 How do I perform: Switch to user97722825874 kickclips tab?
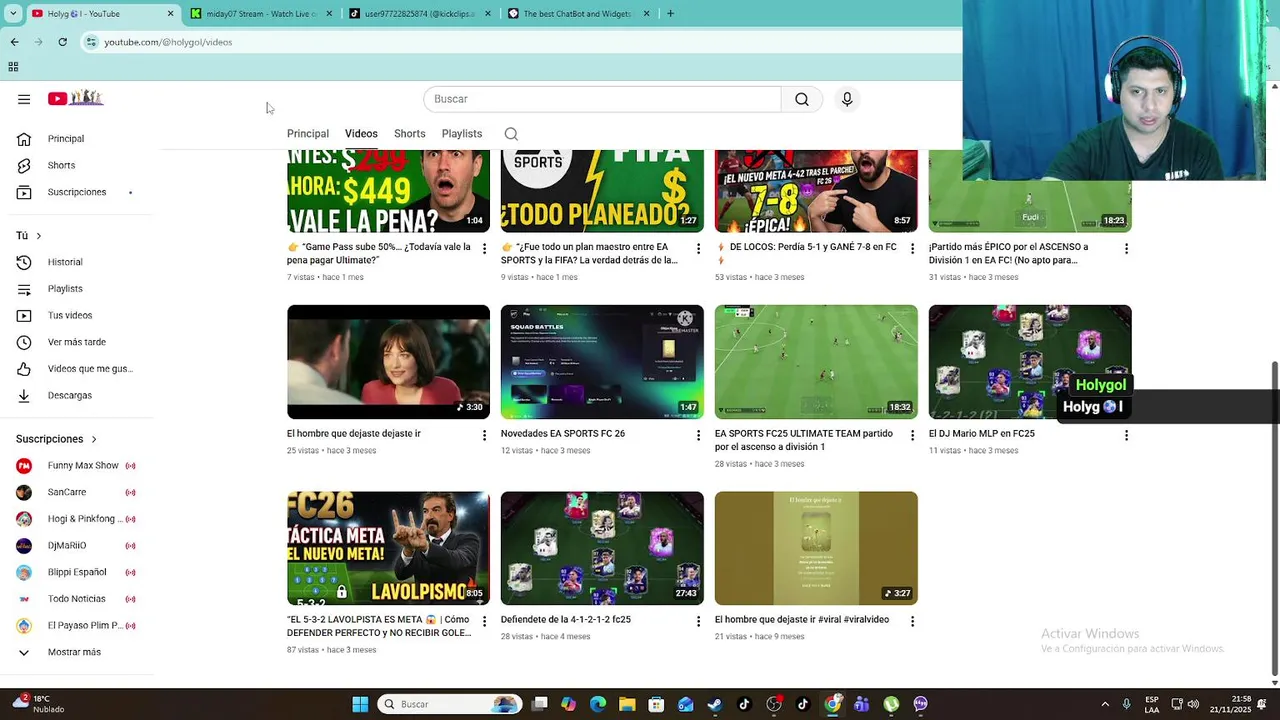(418, 14)
